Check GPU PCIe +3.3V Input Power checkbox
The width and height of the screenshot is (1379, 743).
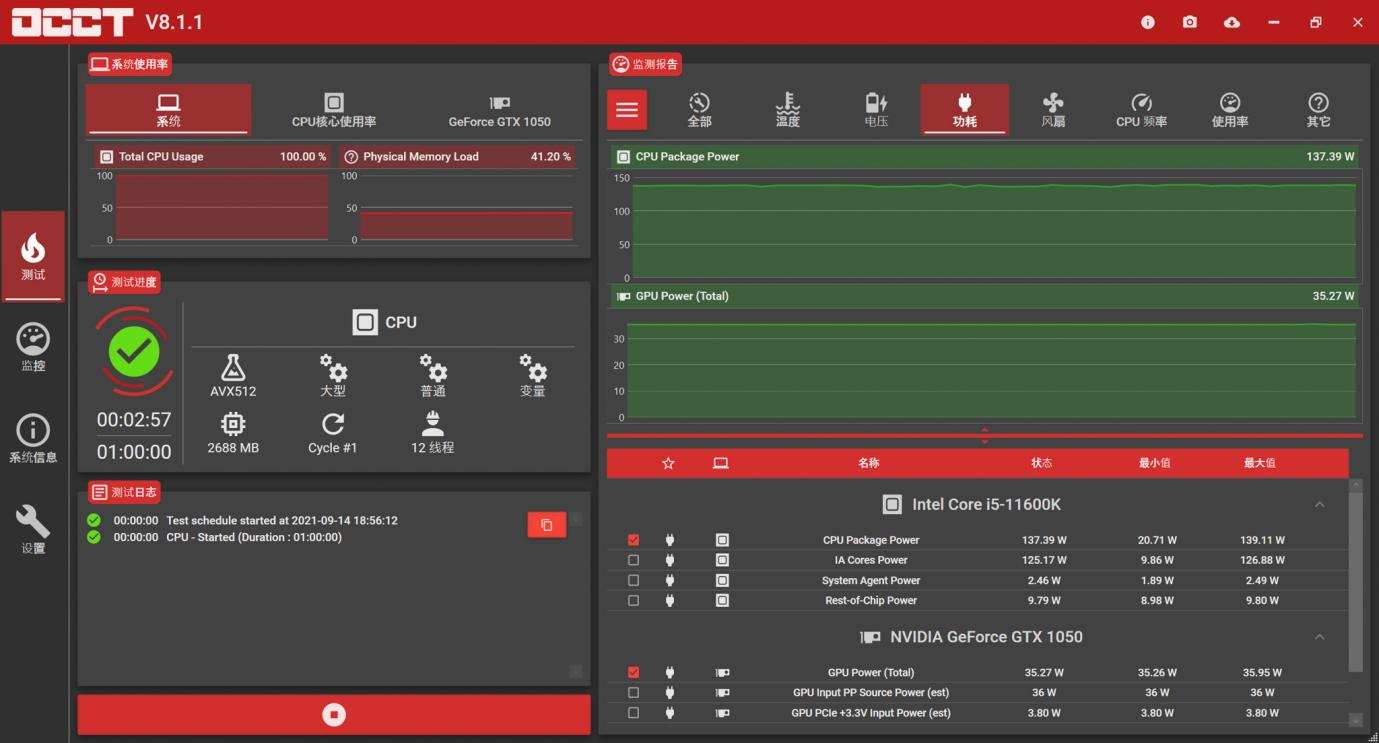tap(633, 713)
